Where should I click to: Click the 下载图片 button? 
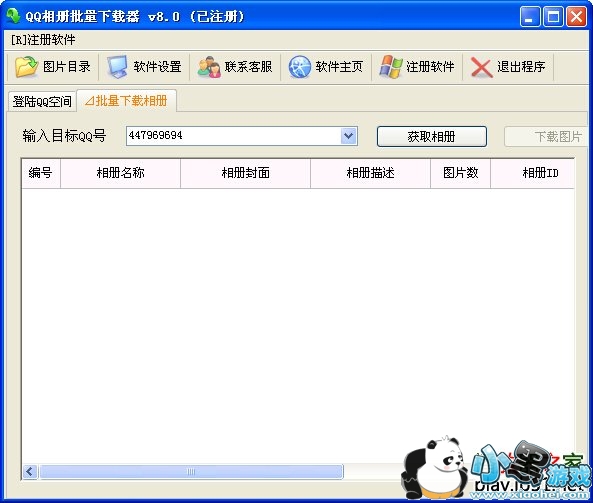pos(546,137)
